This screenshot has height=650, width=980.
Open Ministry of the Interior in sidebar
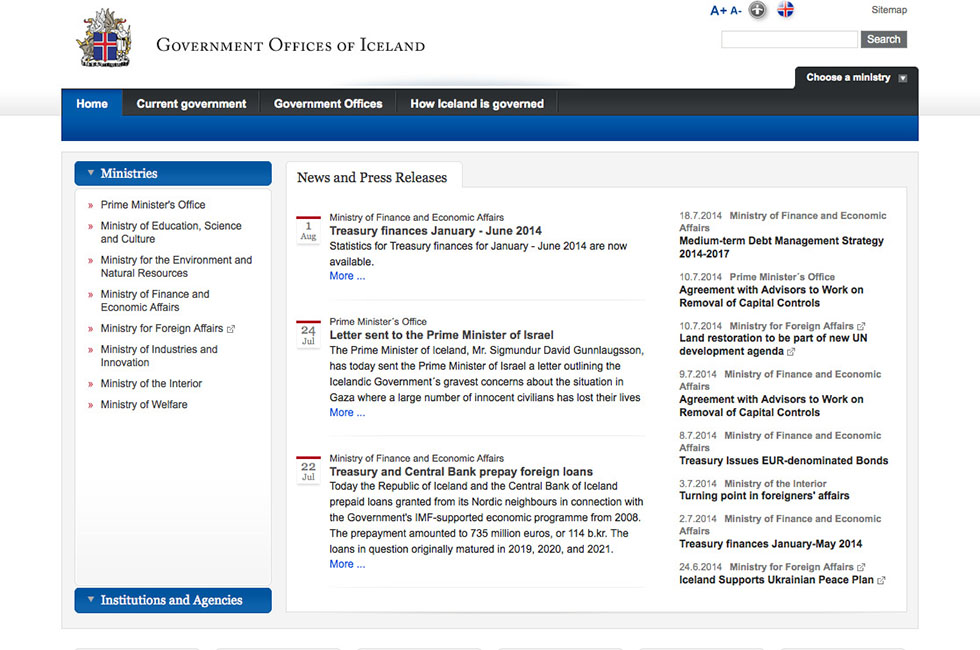point(151,384)
